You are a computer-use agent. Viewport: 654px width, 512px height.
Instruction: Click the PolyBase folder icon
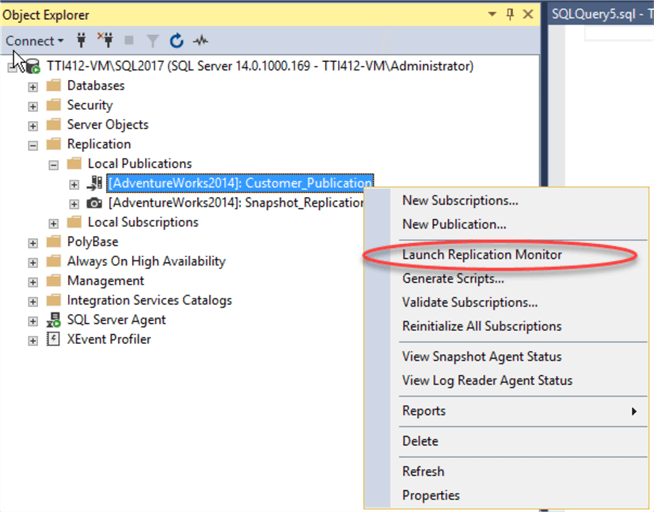coord(53,241)
